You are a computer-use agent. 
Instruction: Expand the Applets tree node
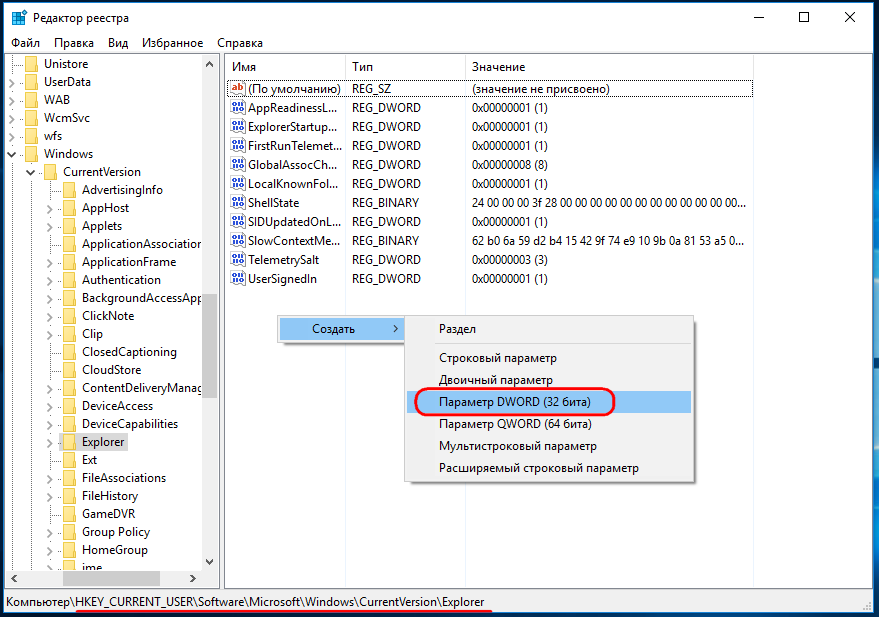pos(49,226)
